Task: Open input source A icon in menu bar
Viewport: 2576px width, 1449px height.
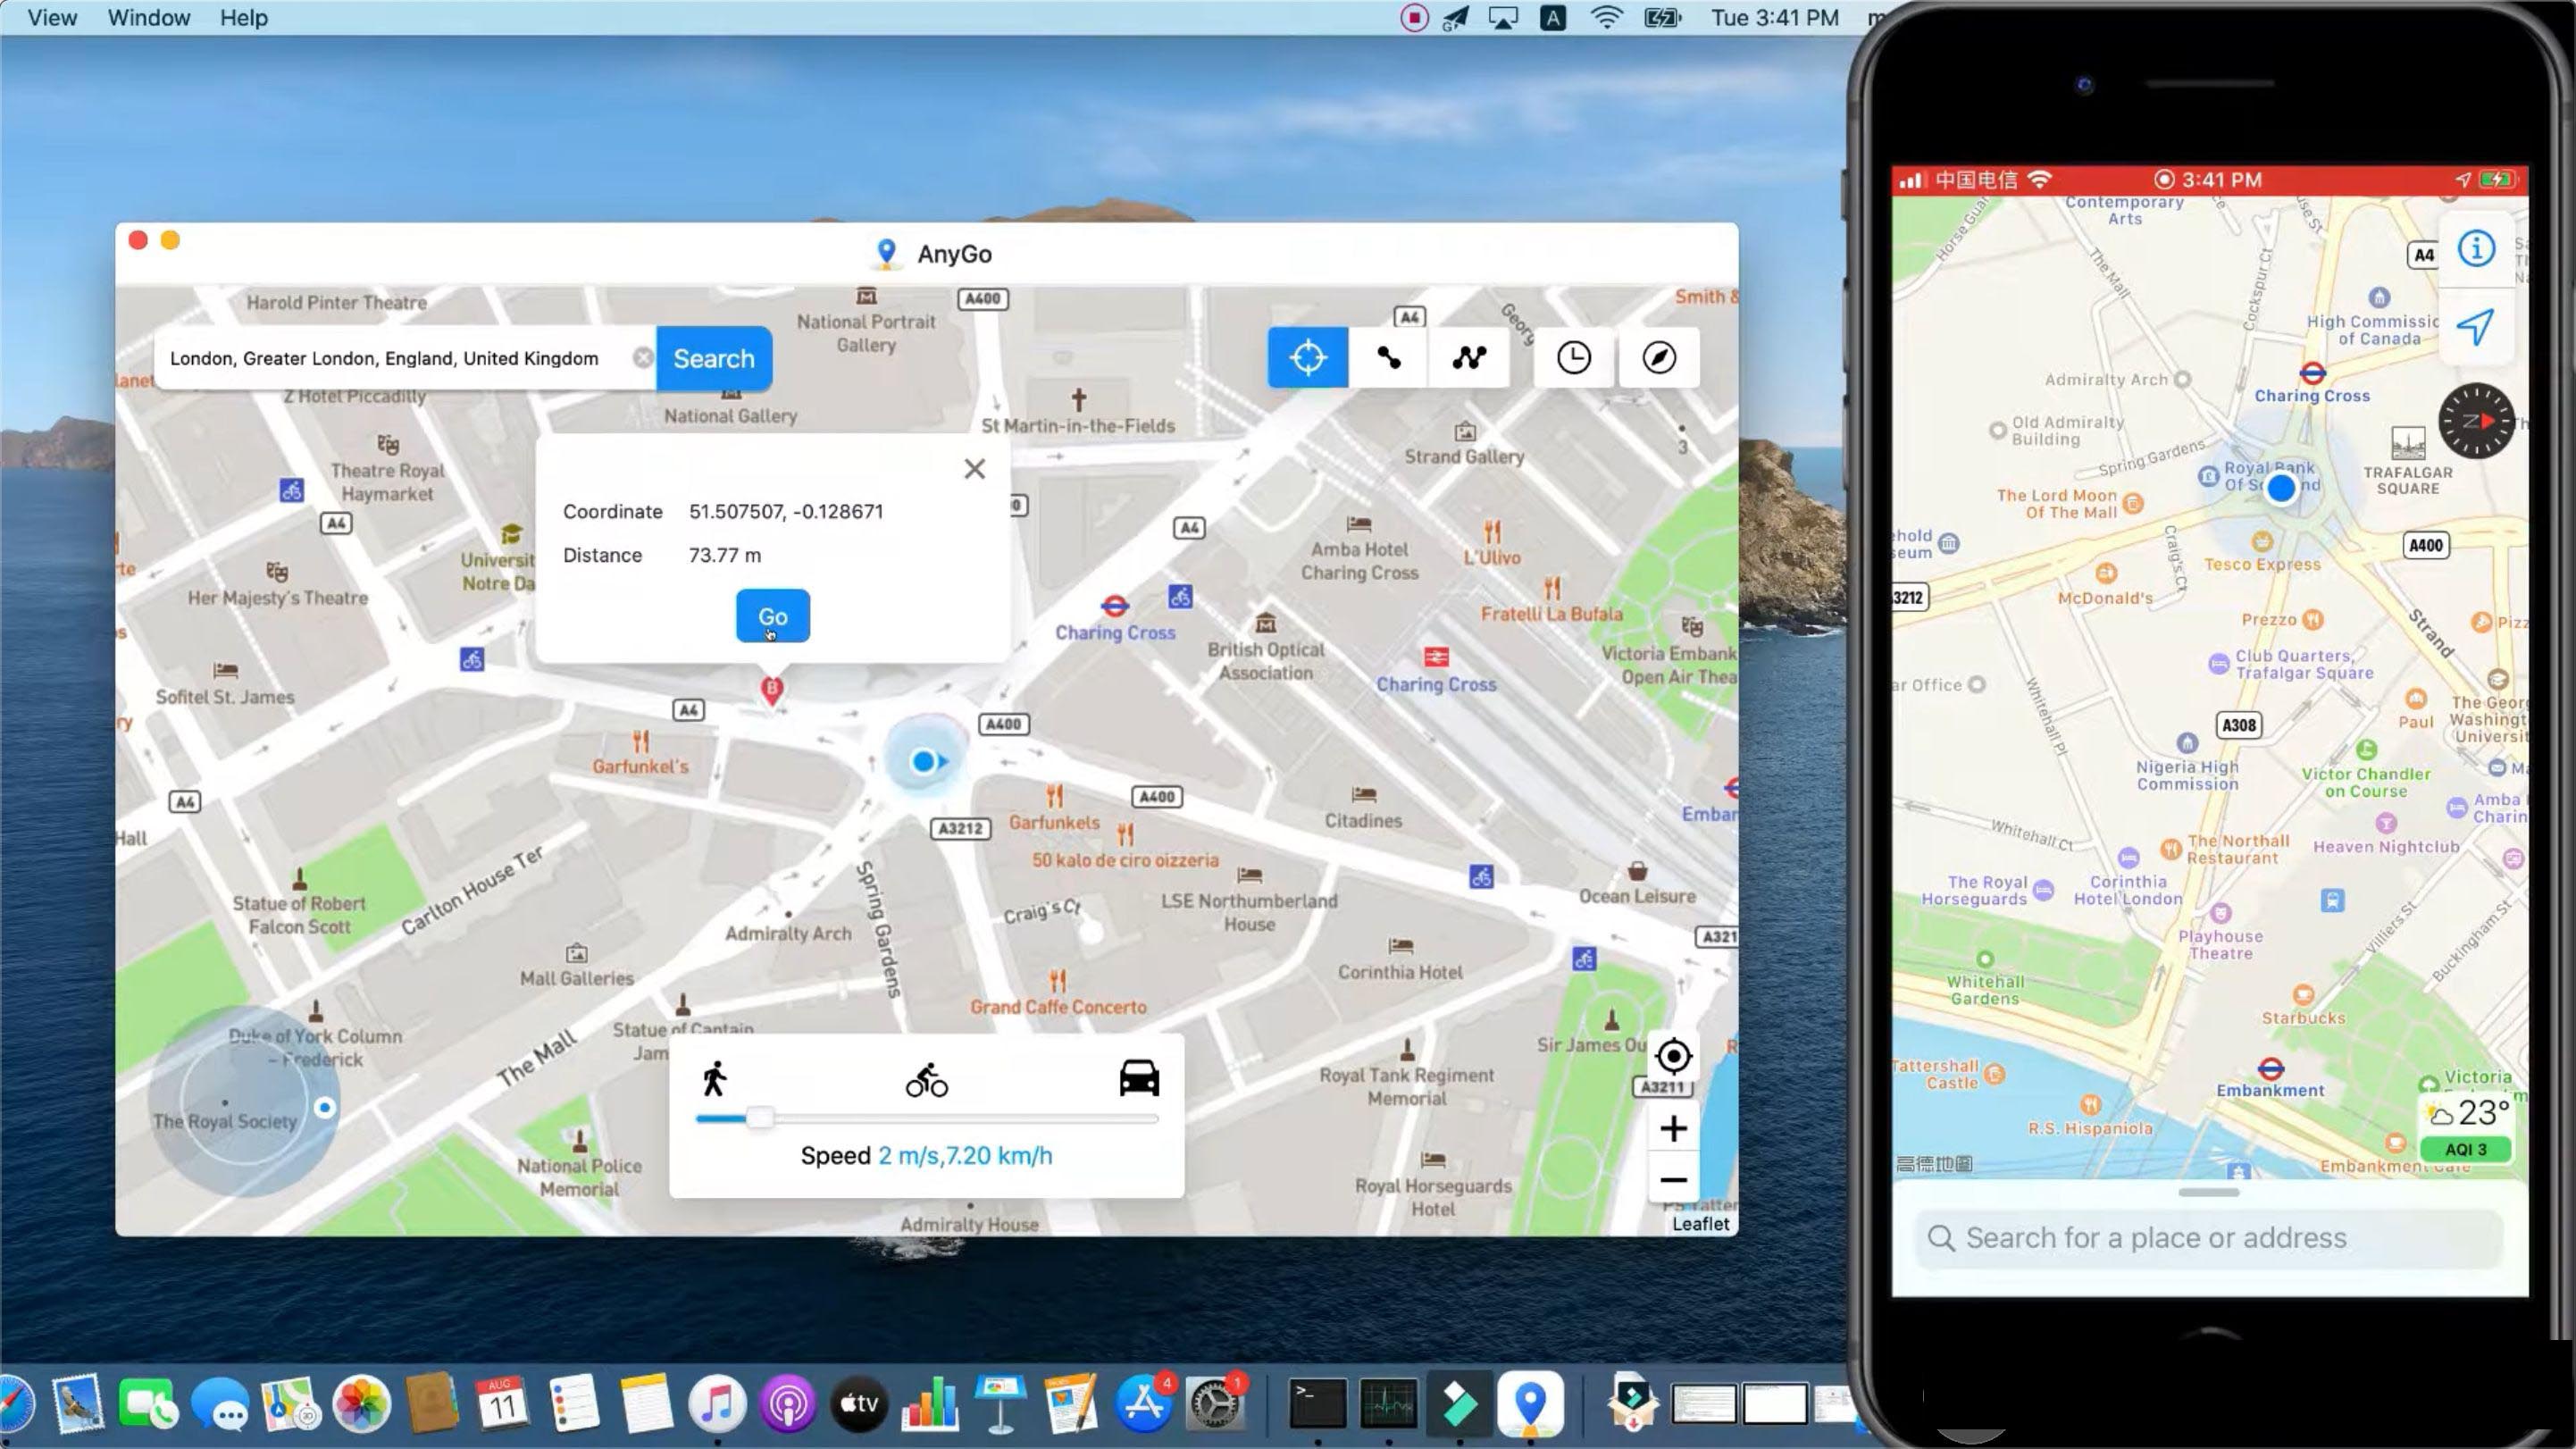Action: (1552, 18)
